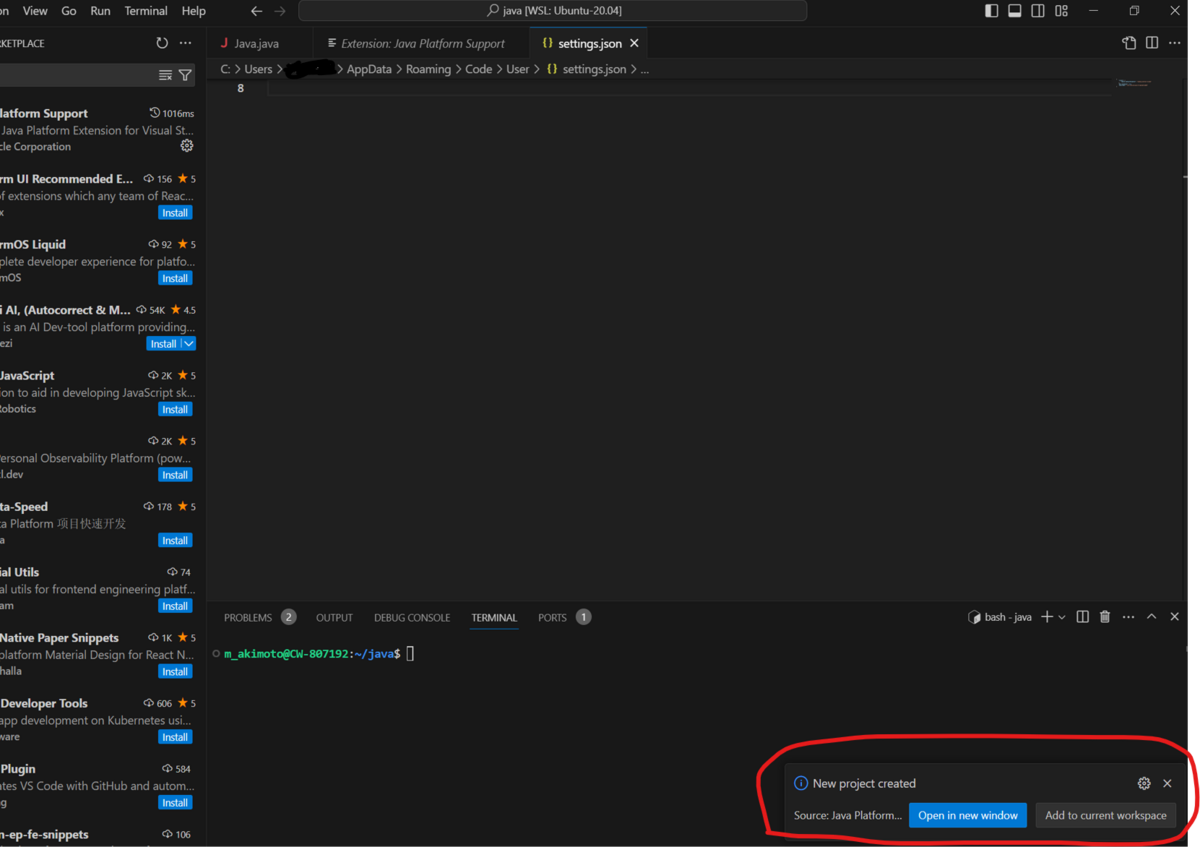Install the UI Recommended extension pack
This screenshot has height=847, width=1200.
click(x=175, y=213)
